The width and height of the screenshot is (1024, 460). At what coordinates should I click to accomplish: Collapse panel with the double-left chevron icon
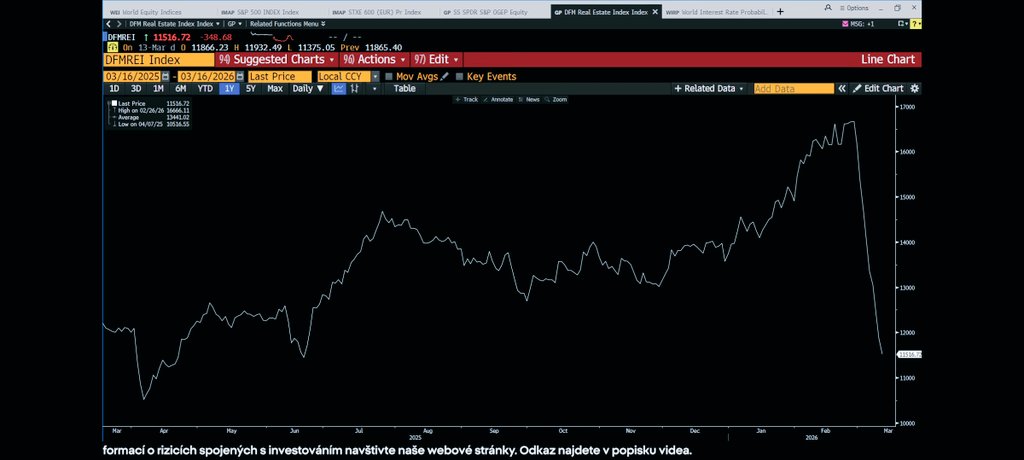(842, 89)
